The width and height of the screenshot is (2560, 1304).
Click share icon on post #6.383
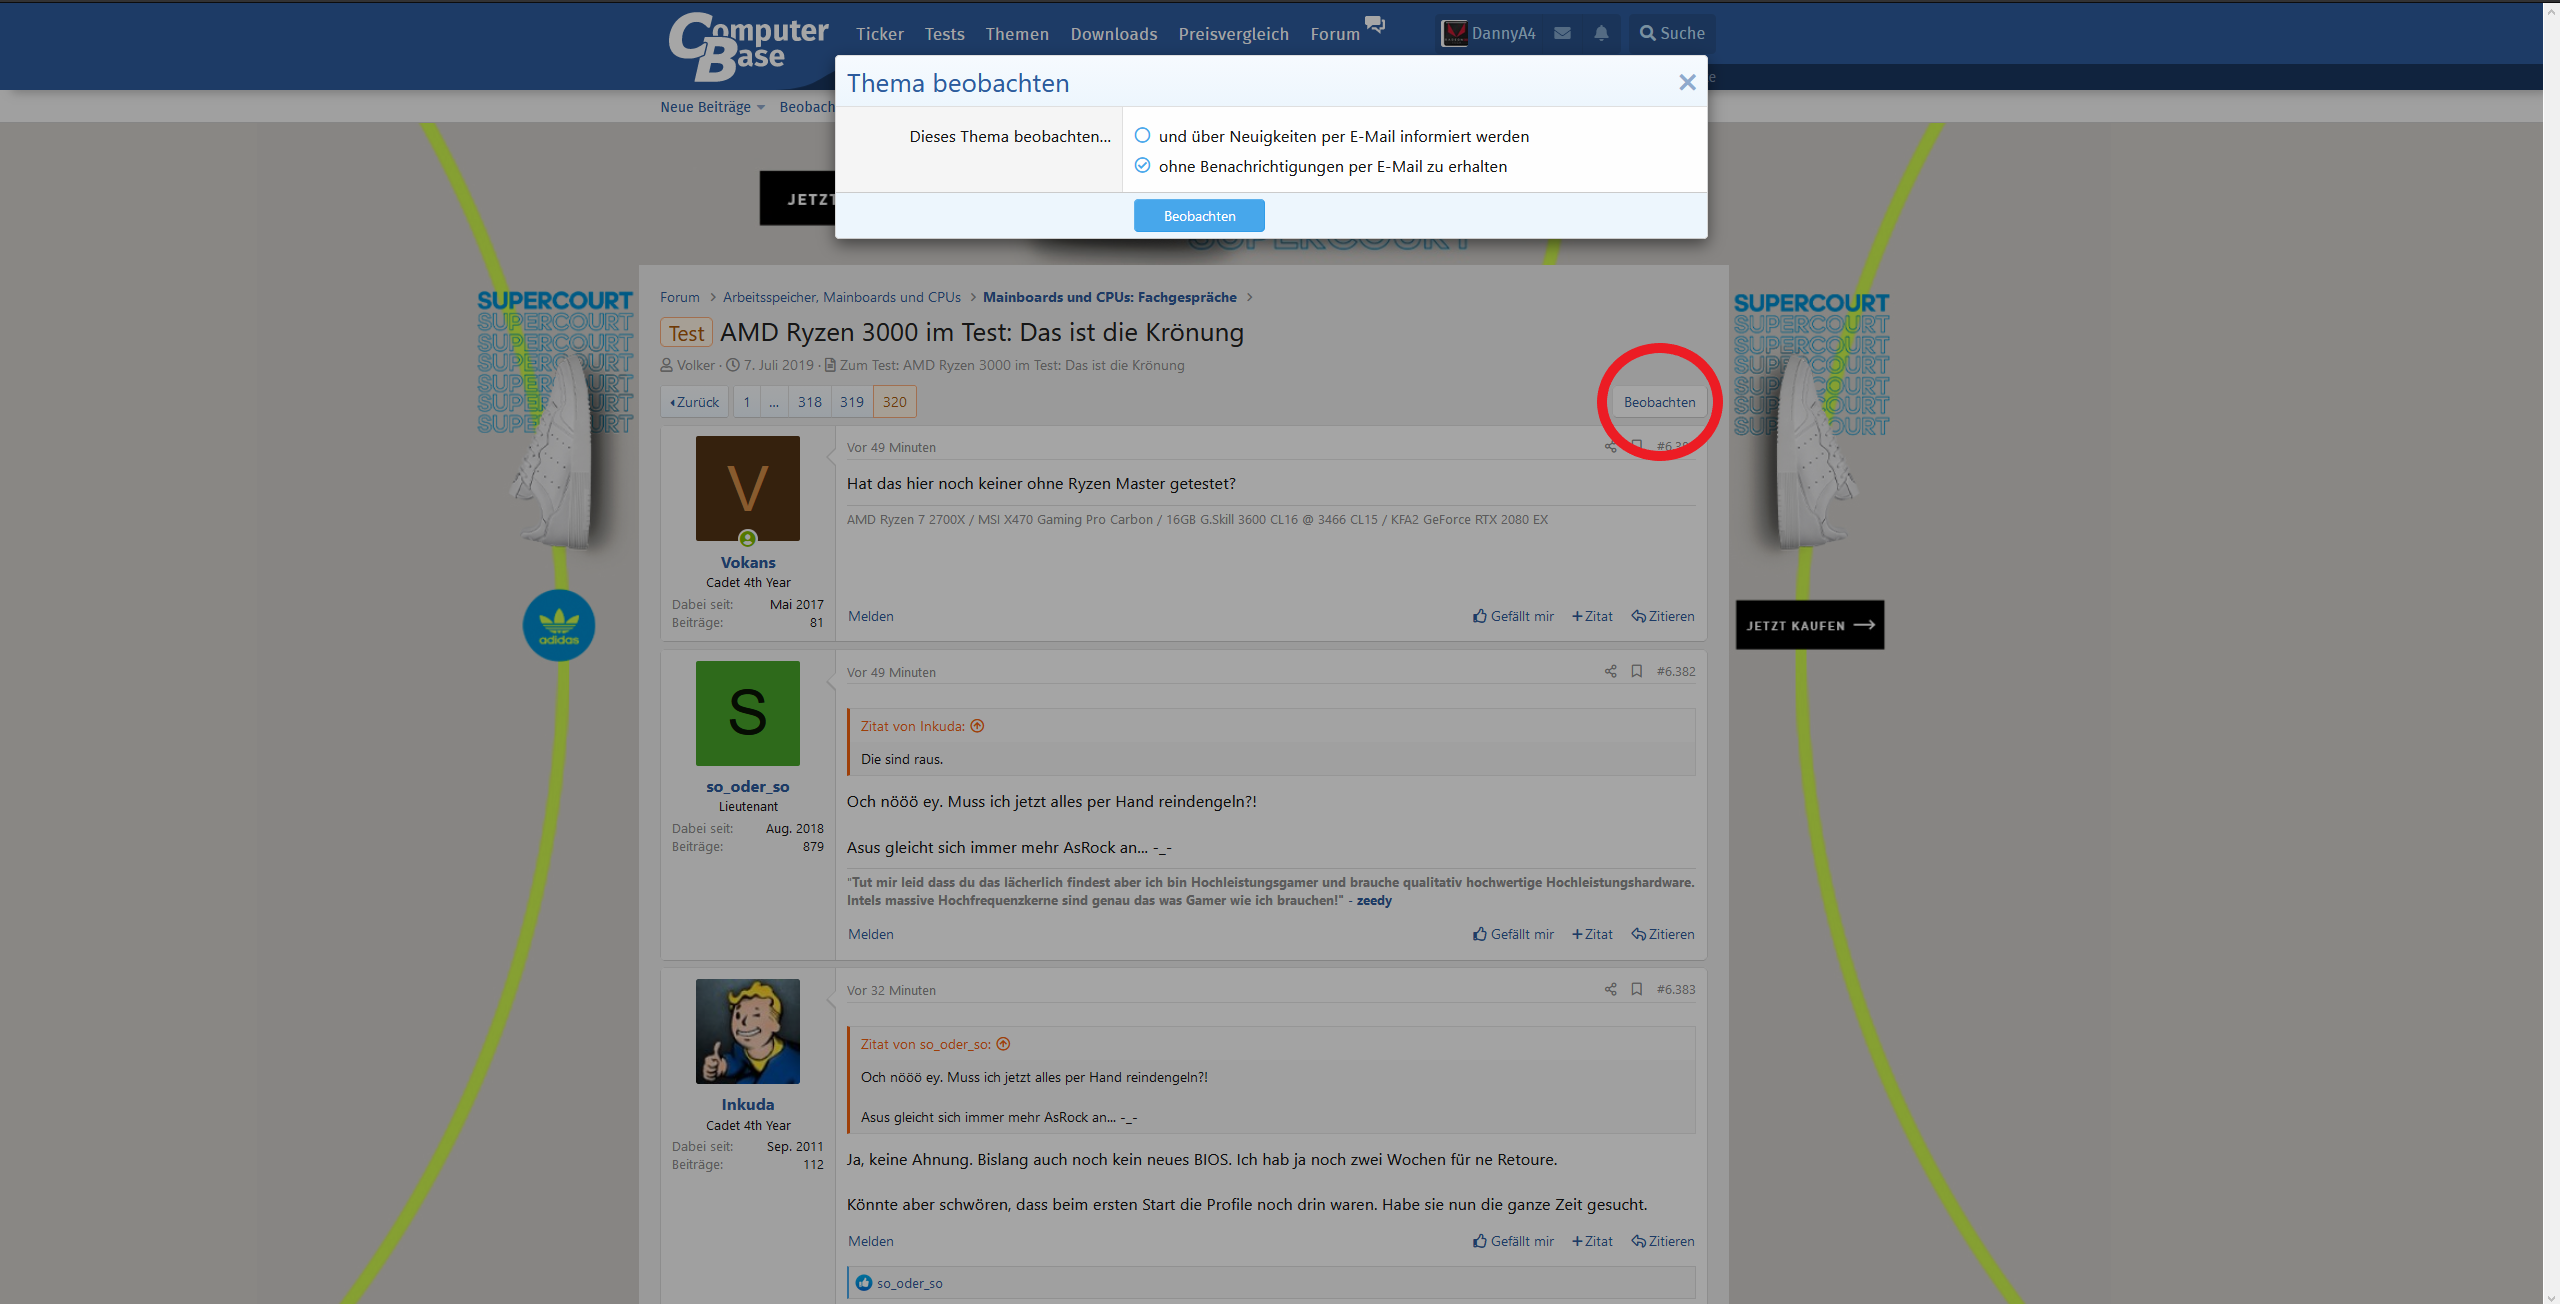coord(1610,989)
